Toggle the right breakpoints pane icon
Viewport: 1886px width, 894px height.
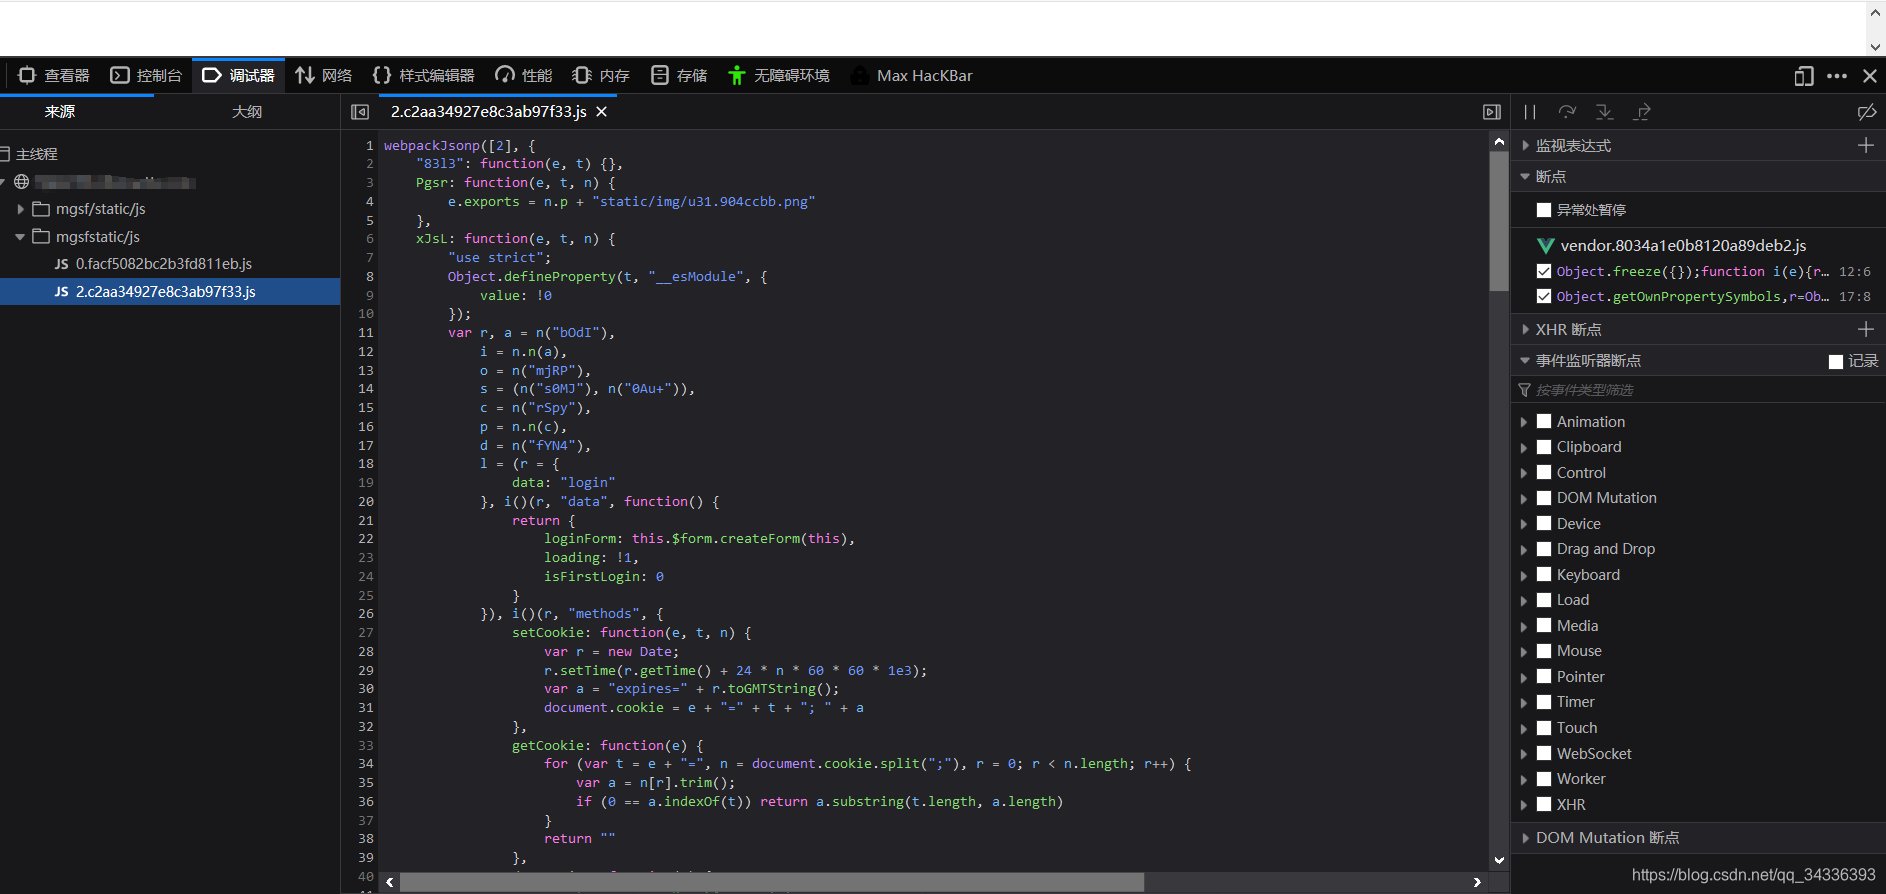coord(1492,112)
